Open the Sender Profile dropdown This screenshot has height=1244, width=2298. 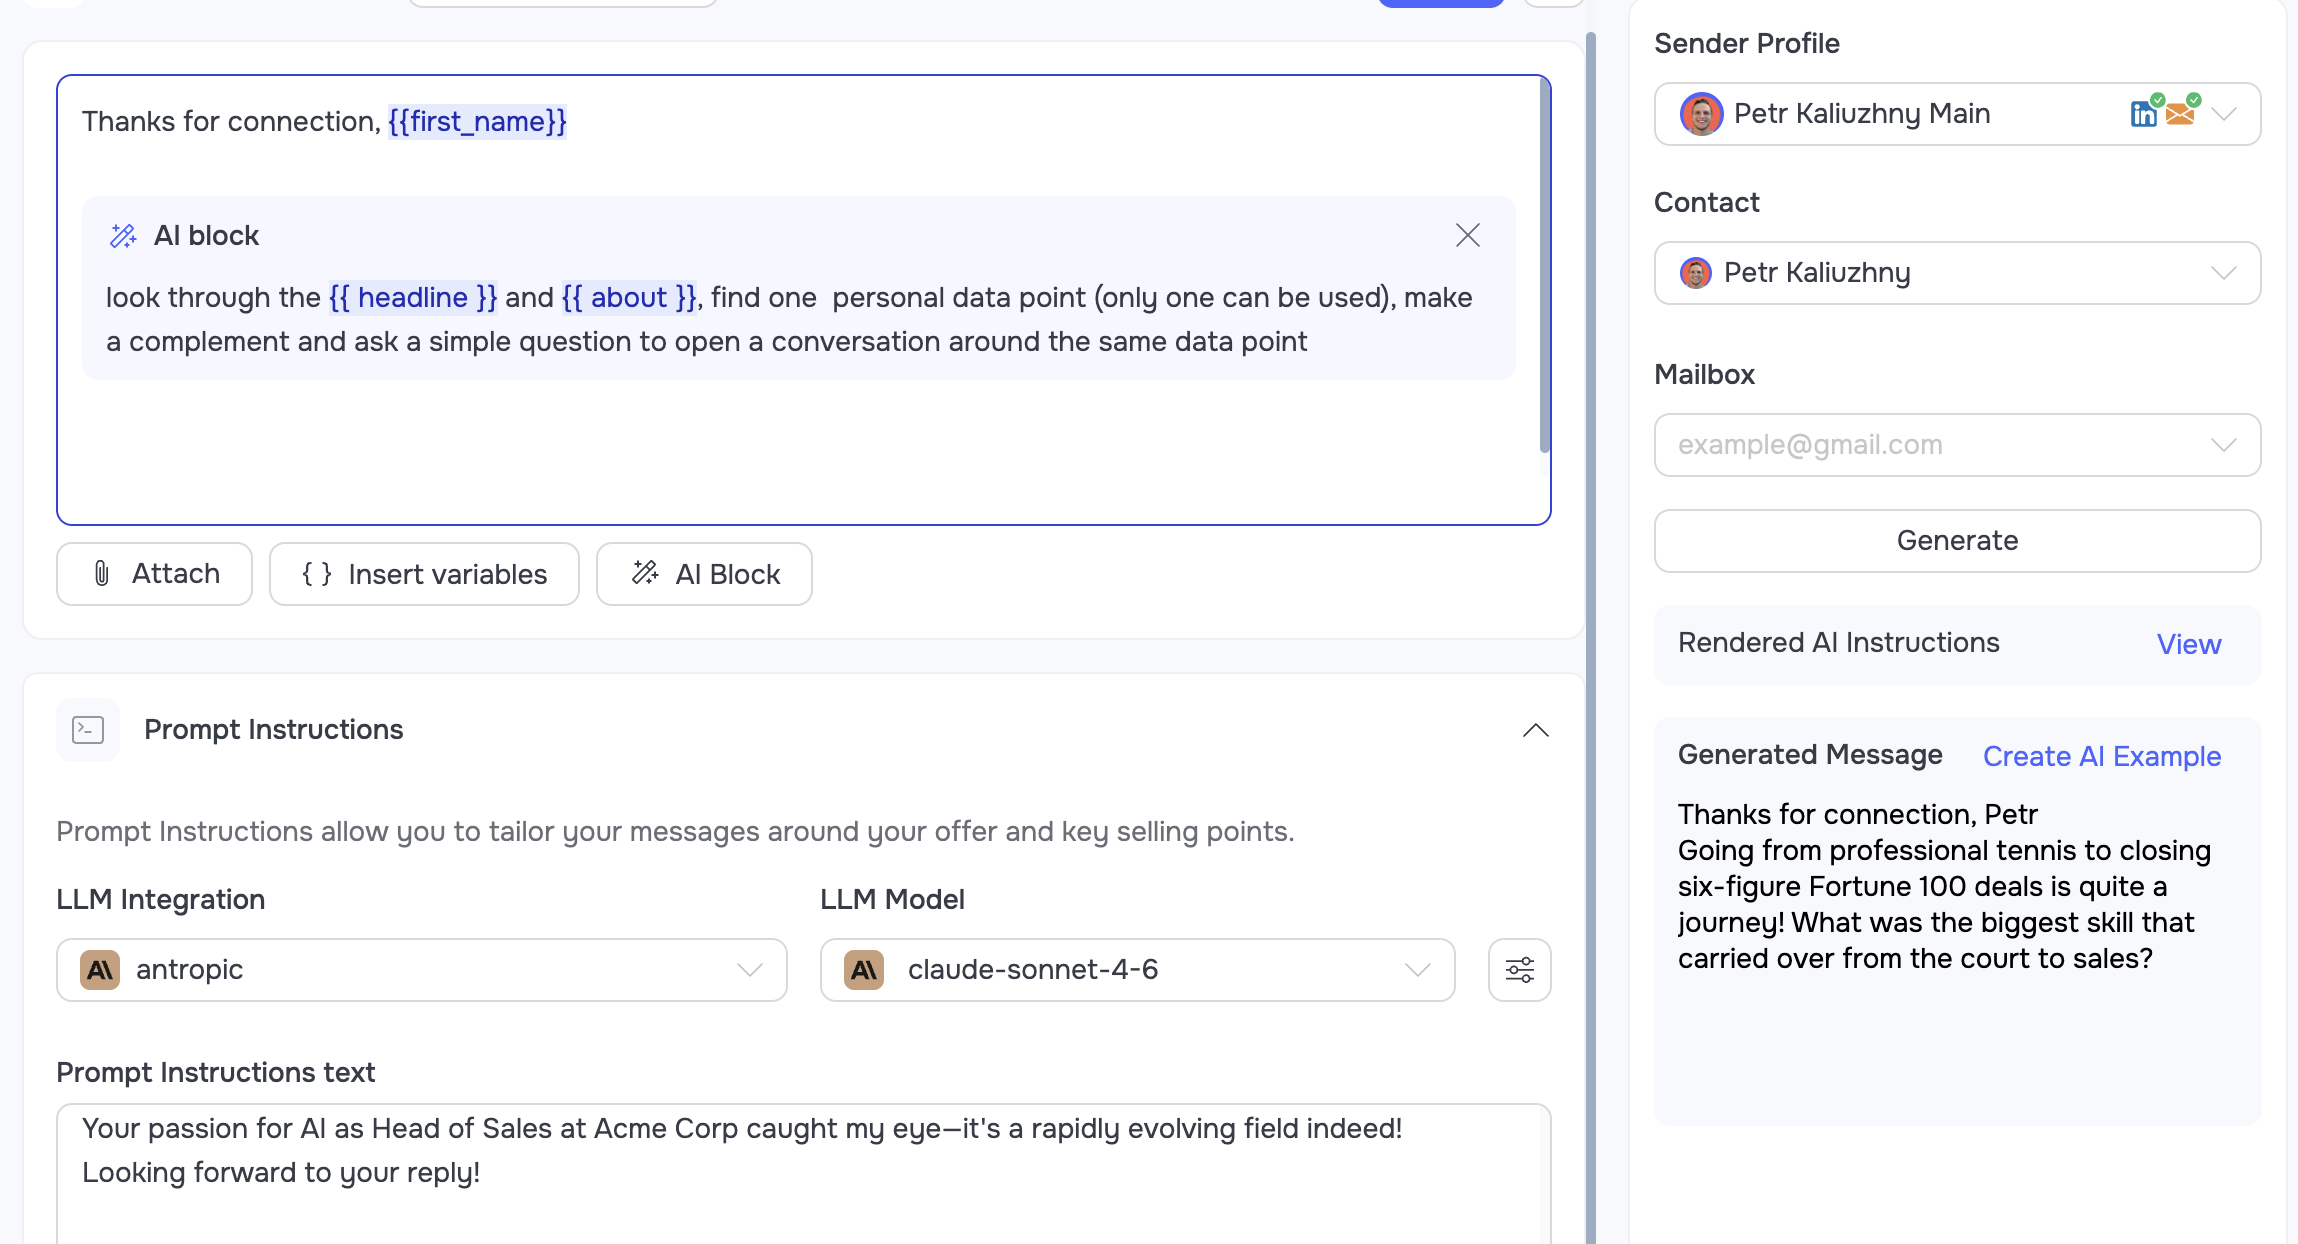click(1957, 114)
